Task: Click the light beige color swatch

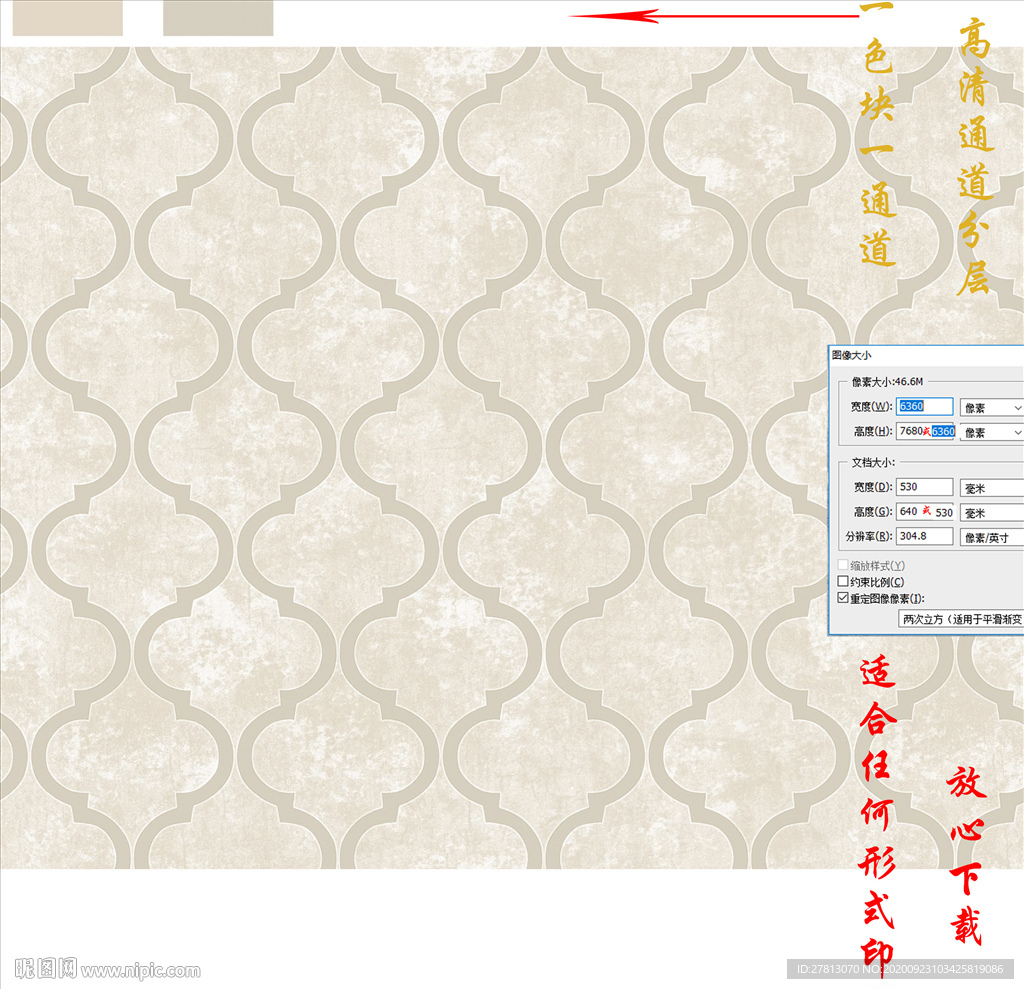Action: click(x=68, y=18)
